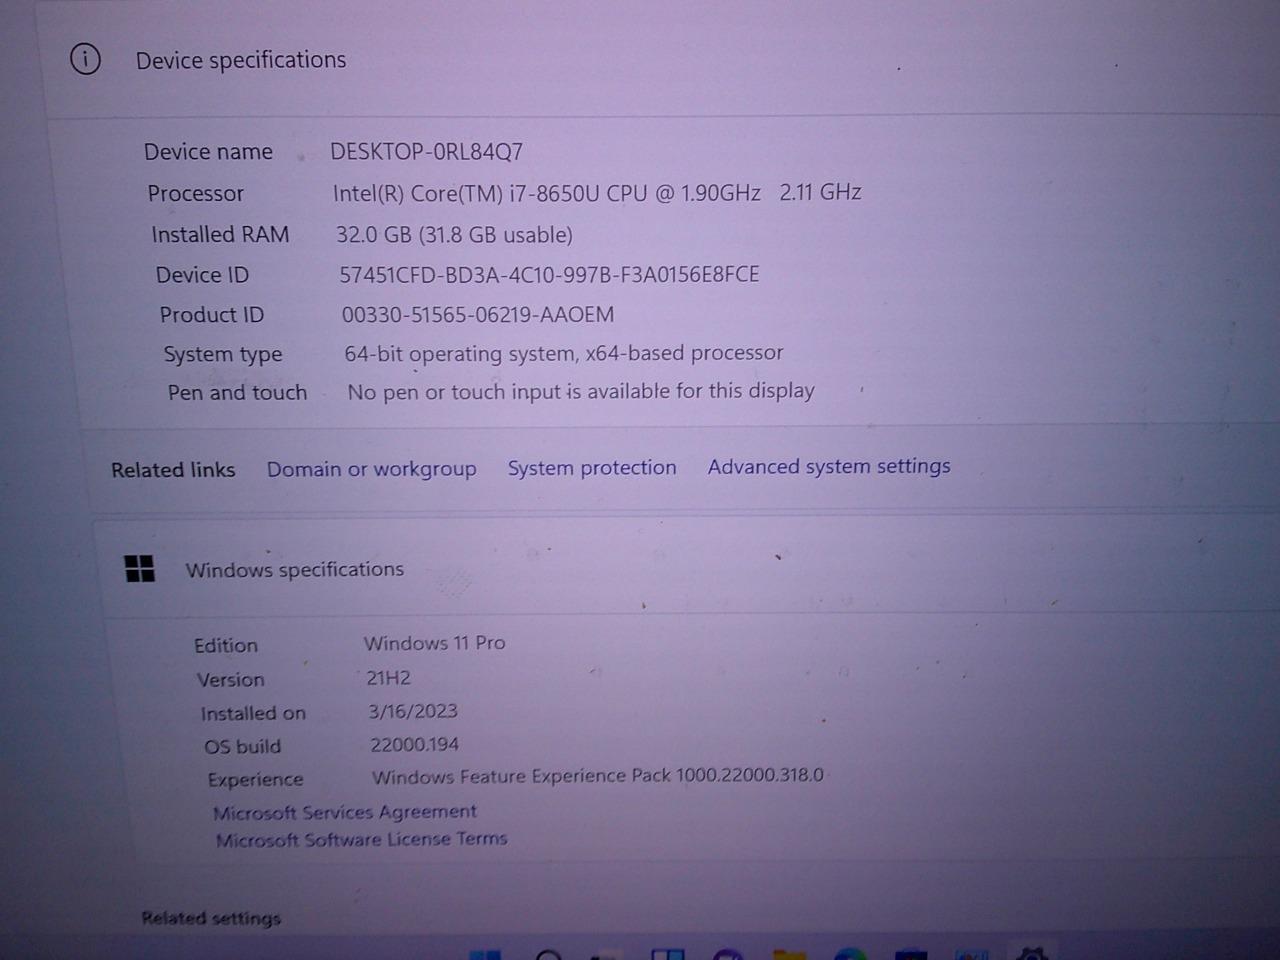The height and width of the screenshot is (960, 1280).
Task: Click the 'Device ID' label
Action: pos(202,275)
